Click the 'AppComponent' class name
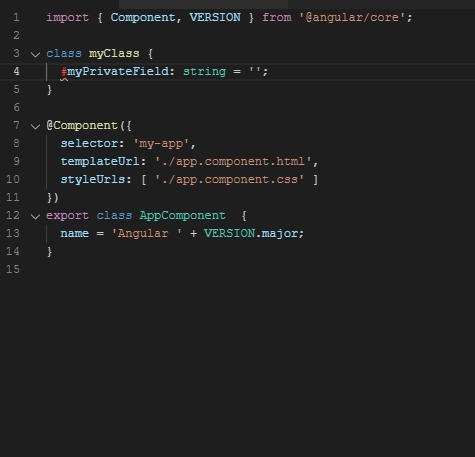The image size is (475, 457). point(183,216)
